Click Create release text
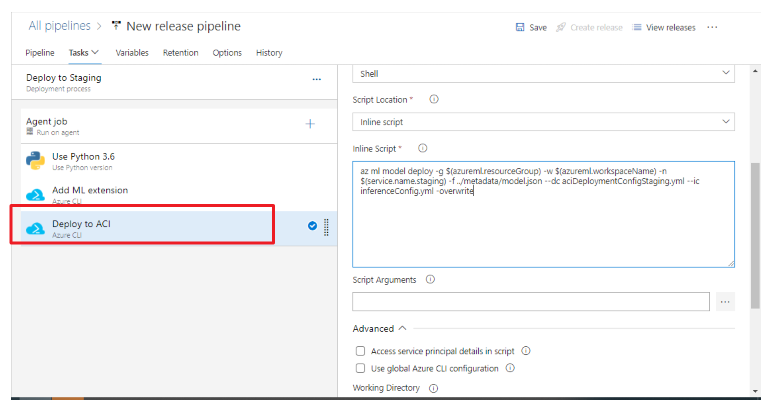The width and height of the screenshot is (763, 403). tap(596, 28)
